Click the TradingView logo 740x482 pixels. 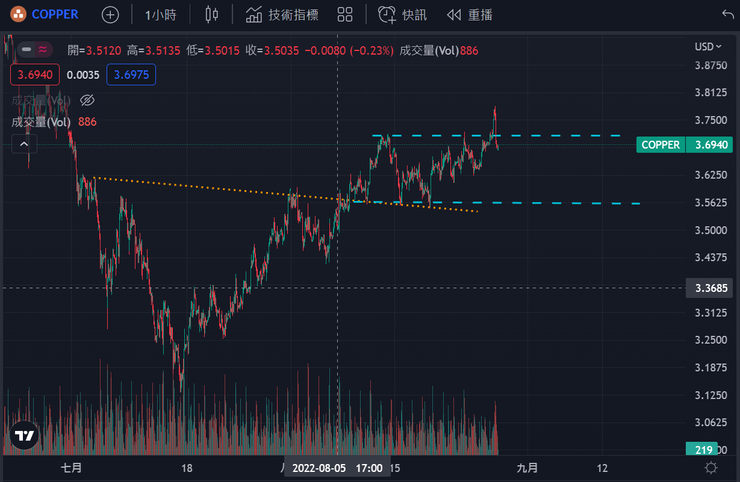point(25,436)
